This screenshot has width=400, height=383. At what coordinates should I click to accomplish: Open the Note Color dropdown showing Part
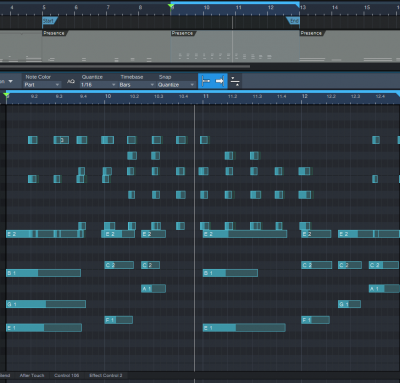click(42, 85)
